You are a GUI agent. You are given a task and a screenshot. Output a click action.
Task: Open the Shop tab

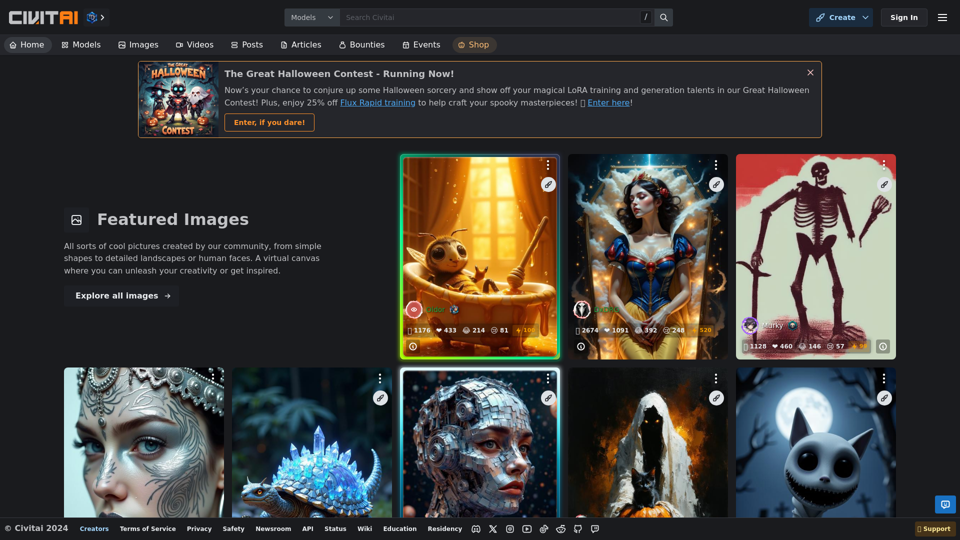[x=474, y=45]
